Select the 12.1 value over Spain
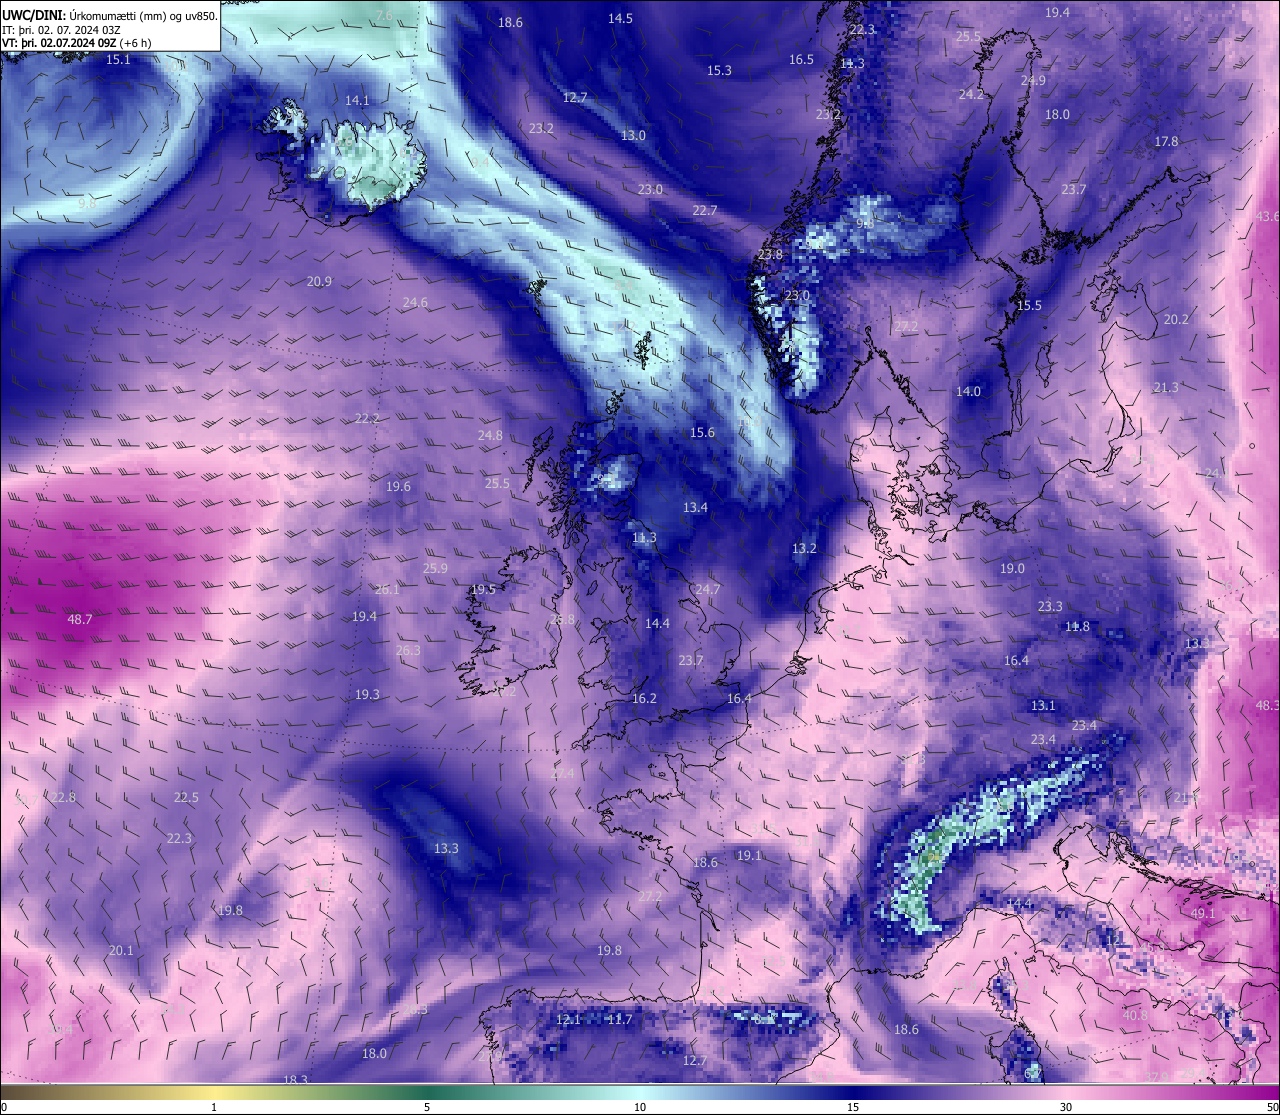The height and width of the screenshot is (1115, 1280). pos(568,1019)
